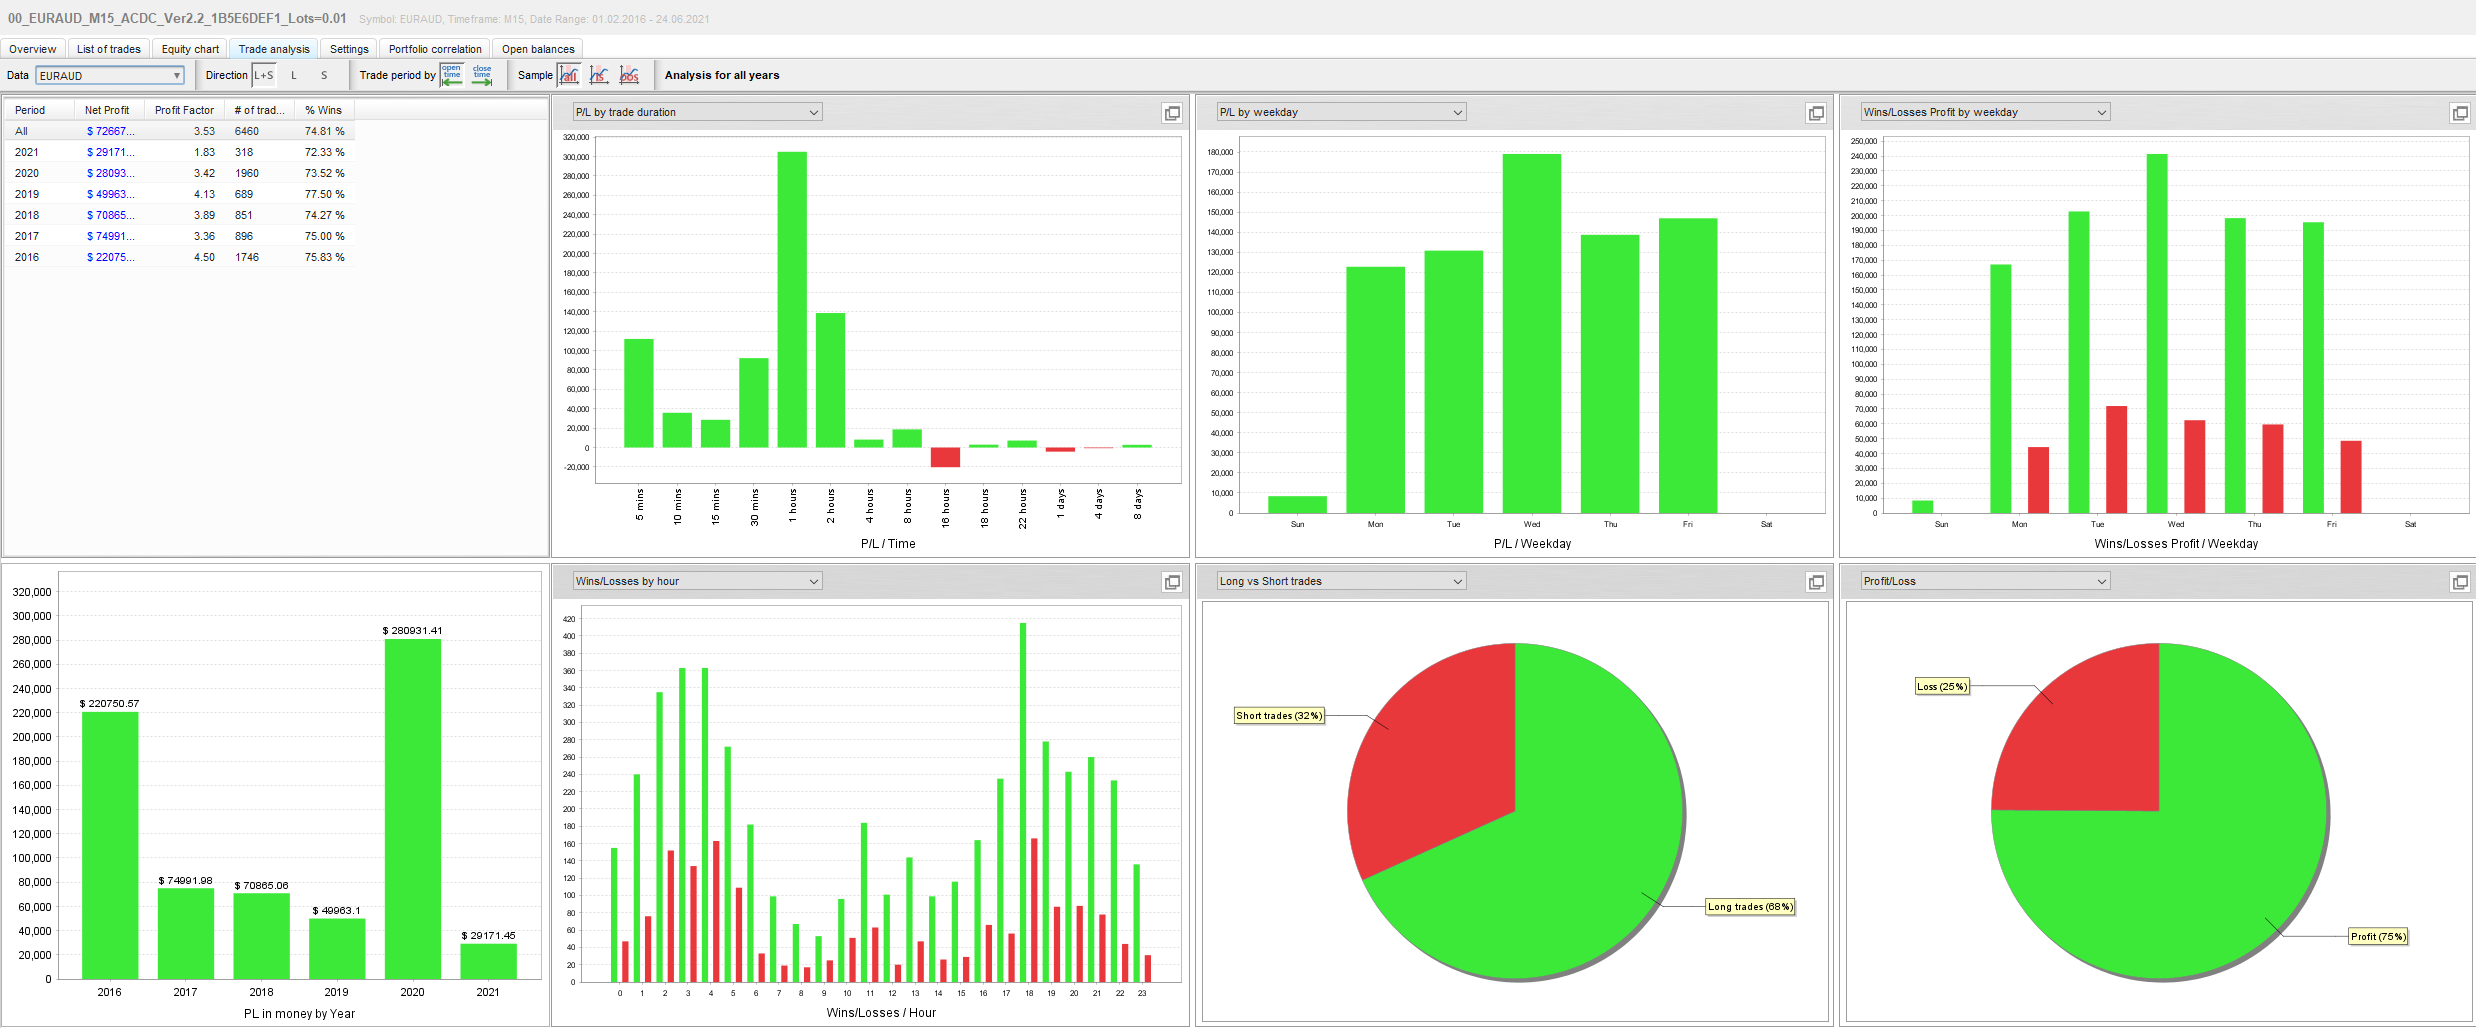Click the Profit Factor column header
The width and height of the screenshot is (2476, 1028).
pos(184,110)
